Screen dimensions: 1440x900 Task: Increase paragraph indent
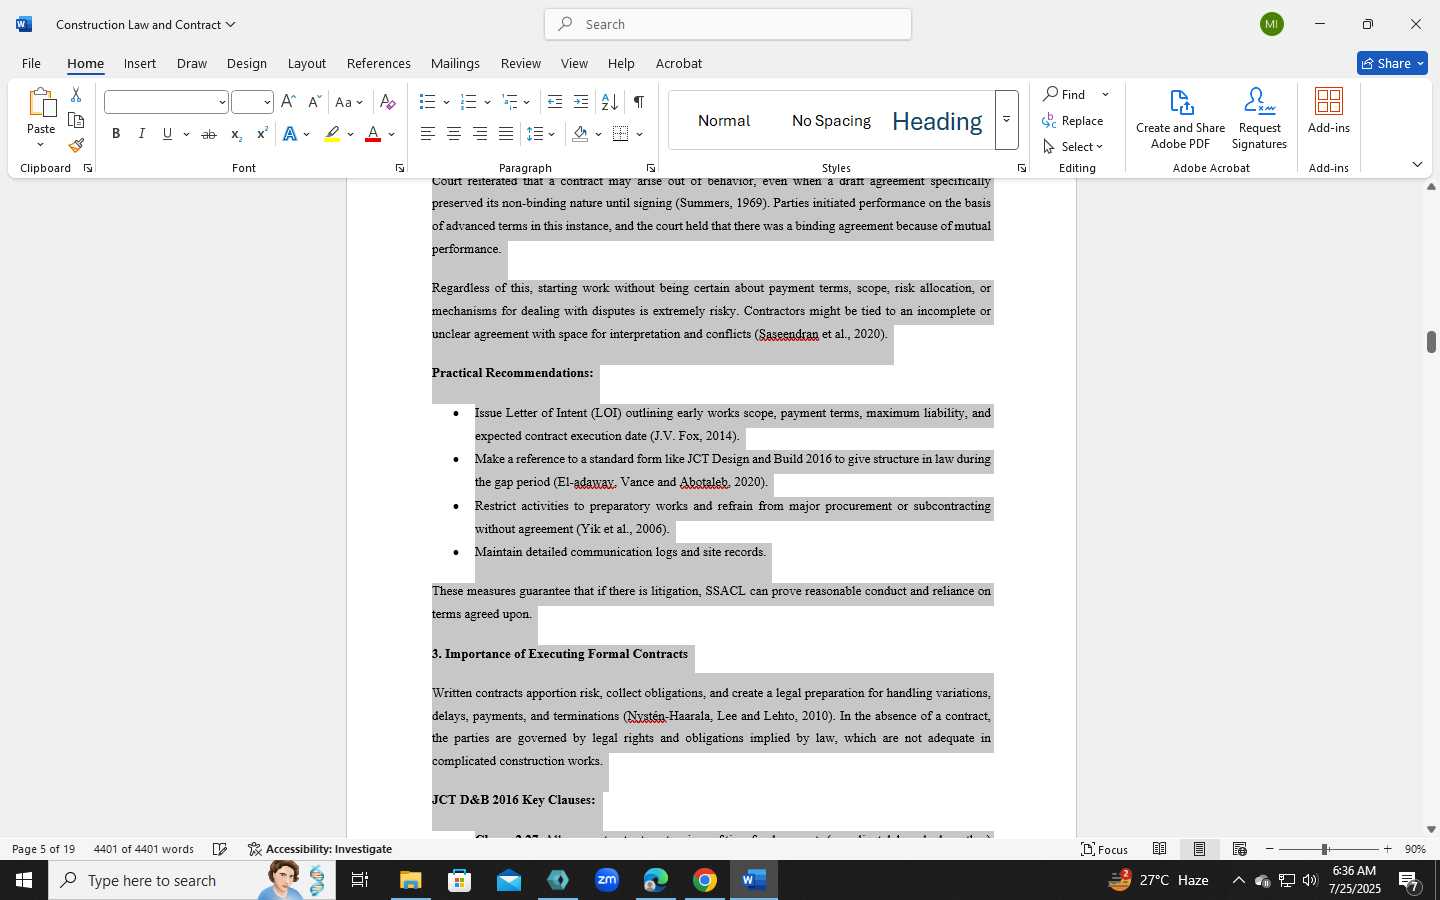581,102
